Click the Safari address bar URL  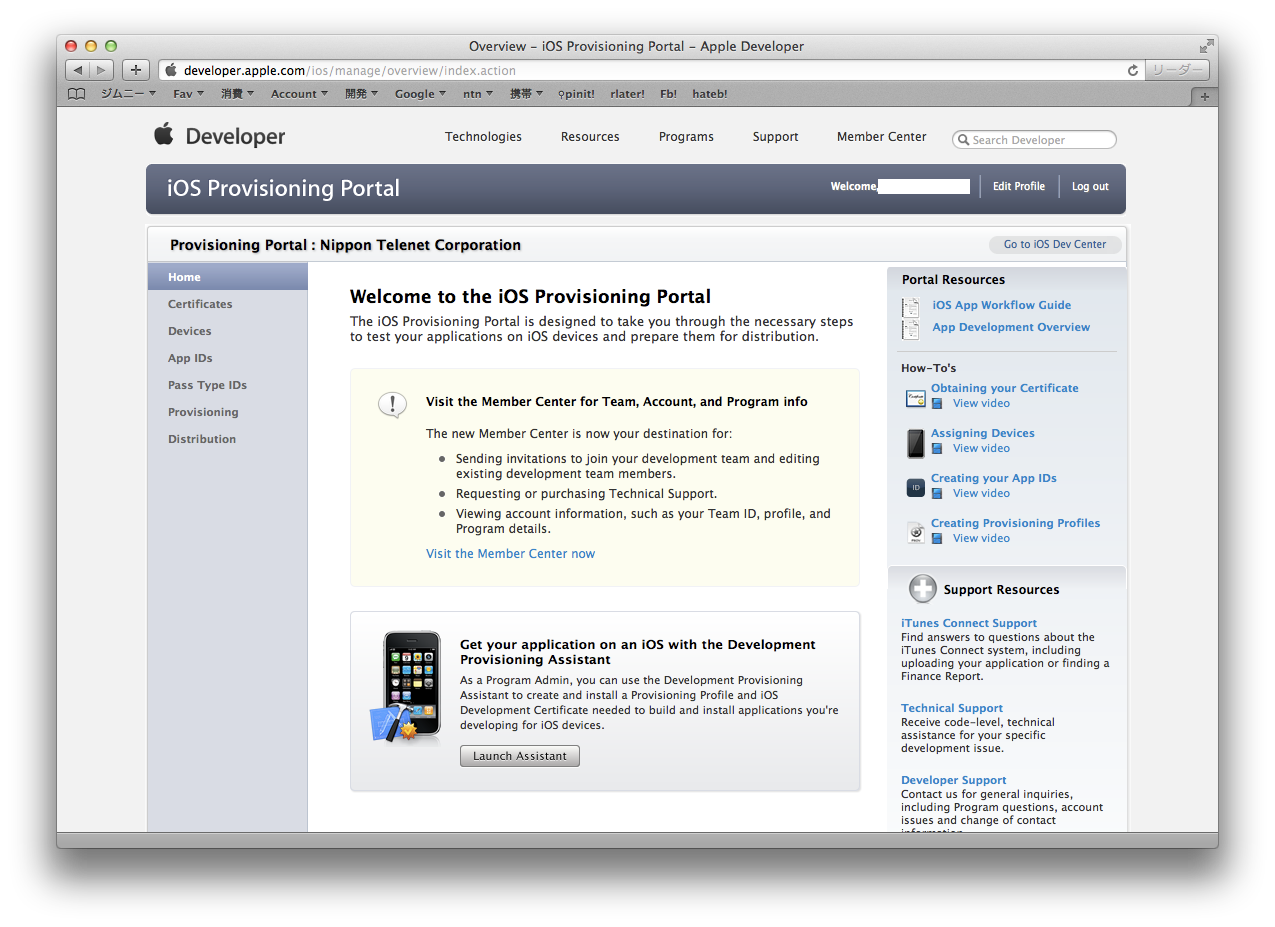point(350,71)
